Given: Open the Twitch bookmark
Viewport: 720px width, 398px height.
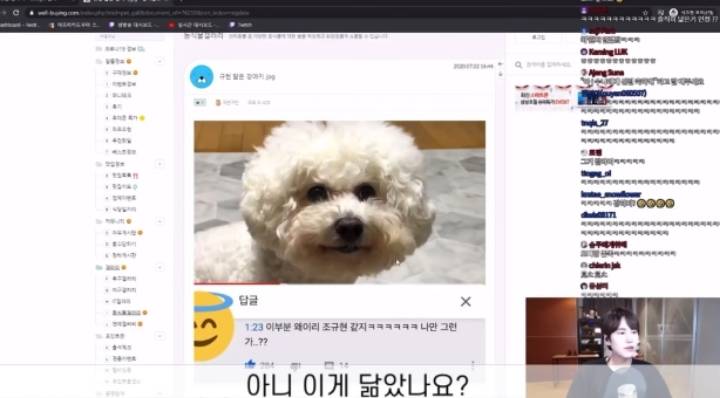Looking at the screenshot, I should [241, 25].
